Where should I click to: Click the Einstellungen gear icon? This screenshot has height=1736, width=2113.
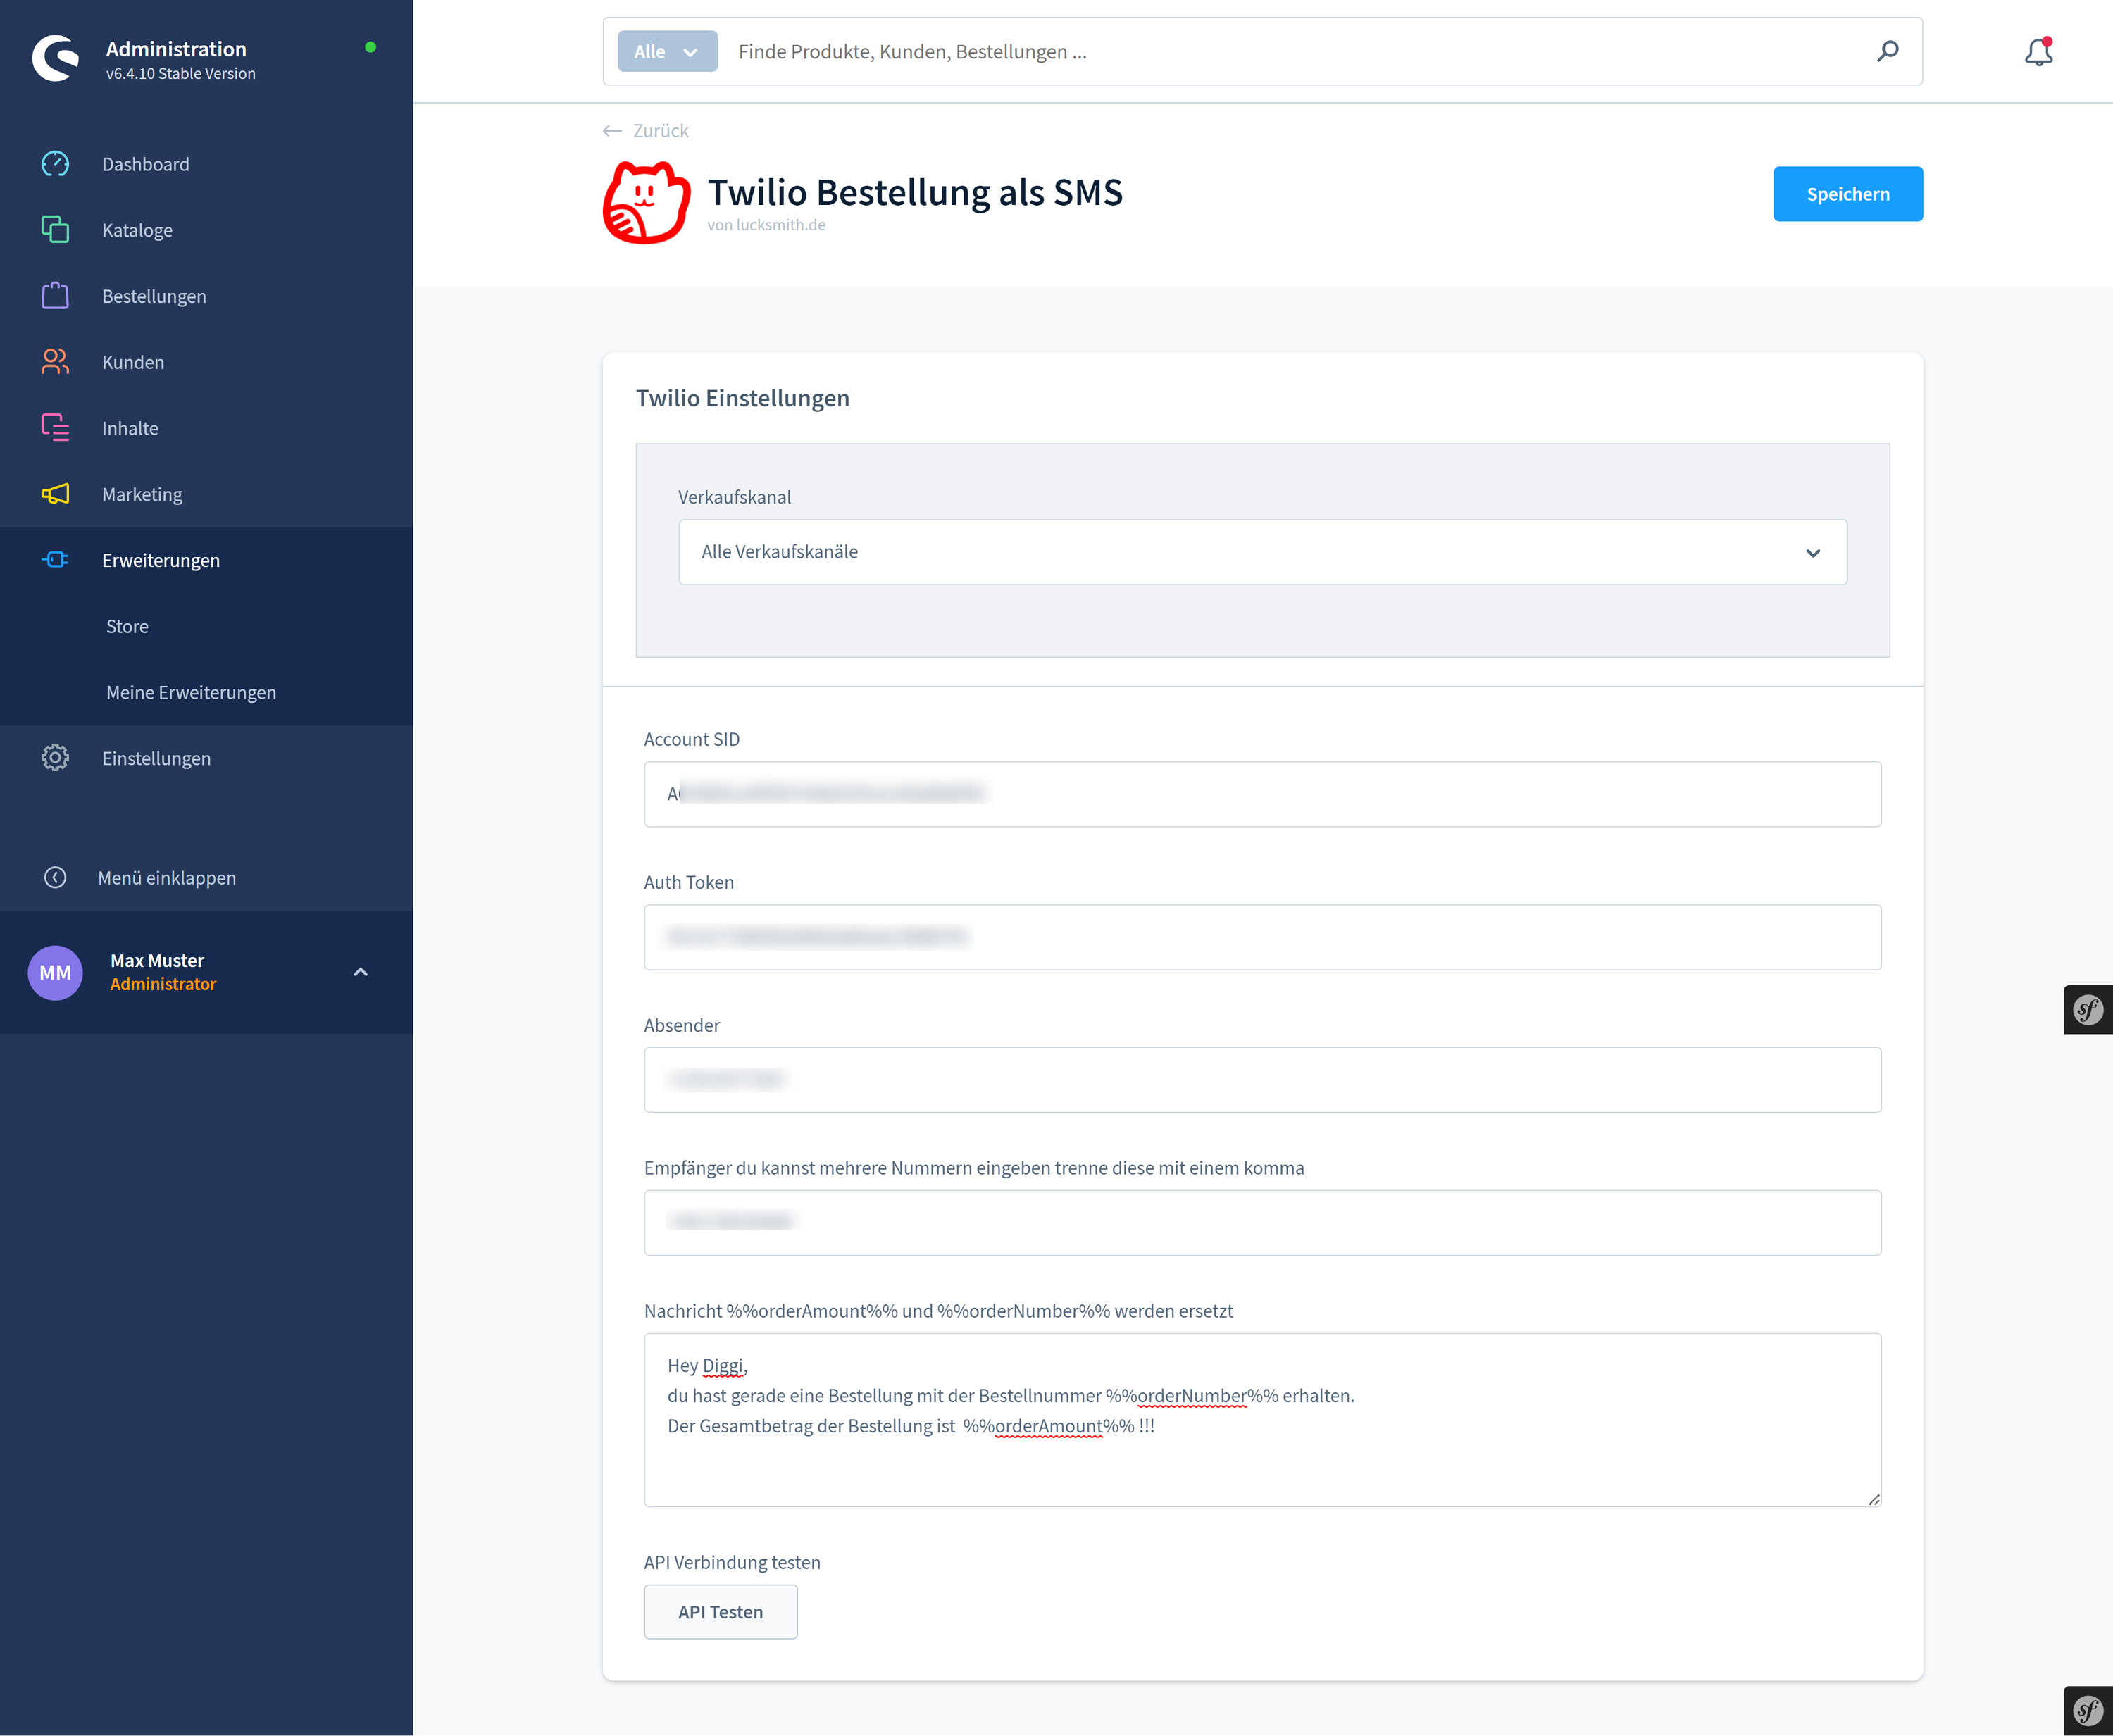click(x=55, y=758)
